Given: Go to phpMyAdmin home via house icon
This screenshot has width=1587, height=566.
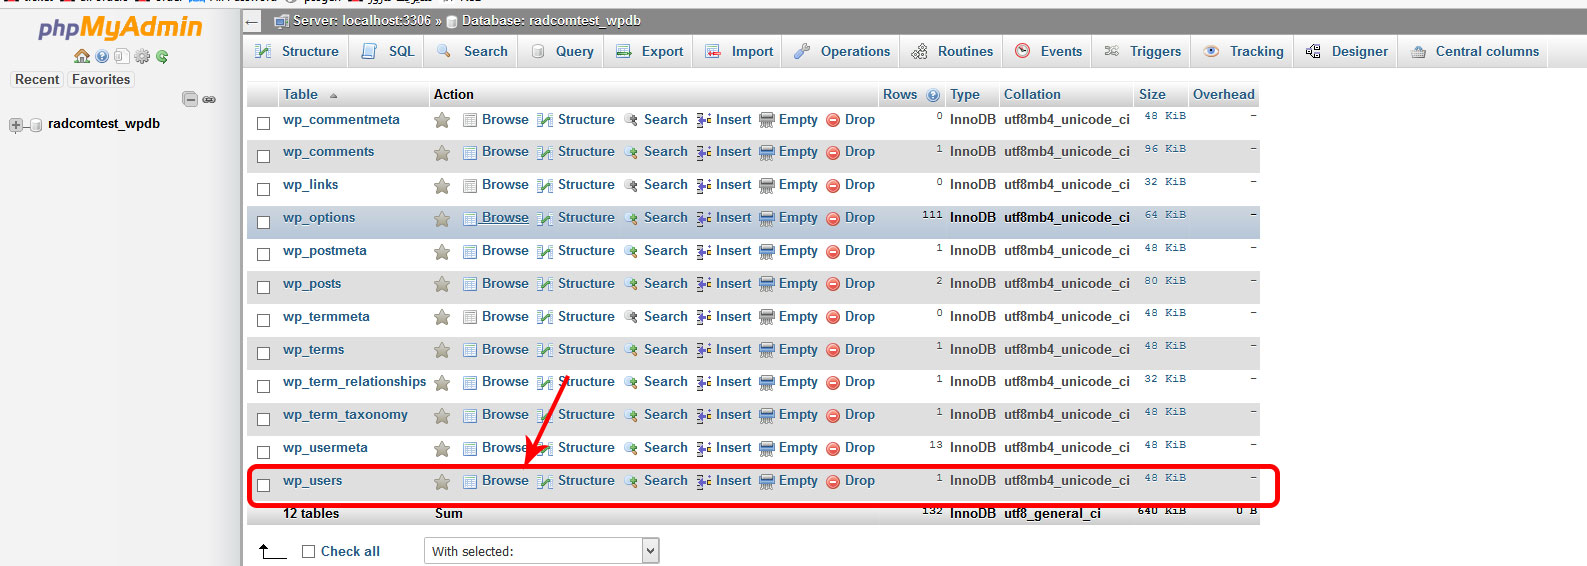Looking at the screenshot, I should click(x=82, y=57).
